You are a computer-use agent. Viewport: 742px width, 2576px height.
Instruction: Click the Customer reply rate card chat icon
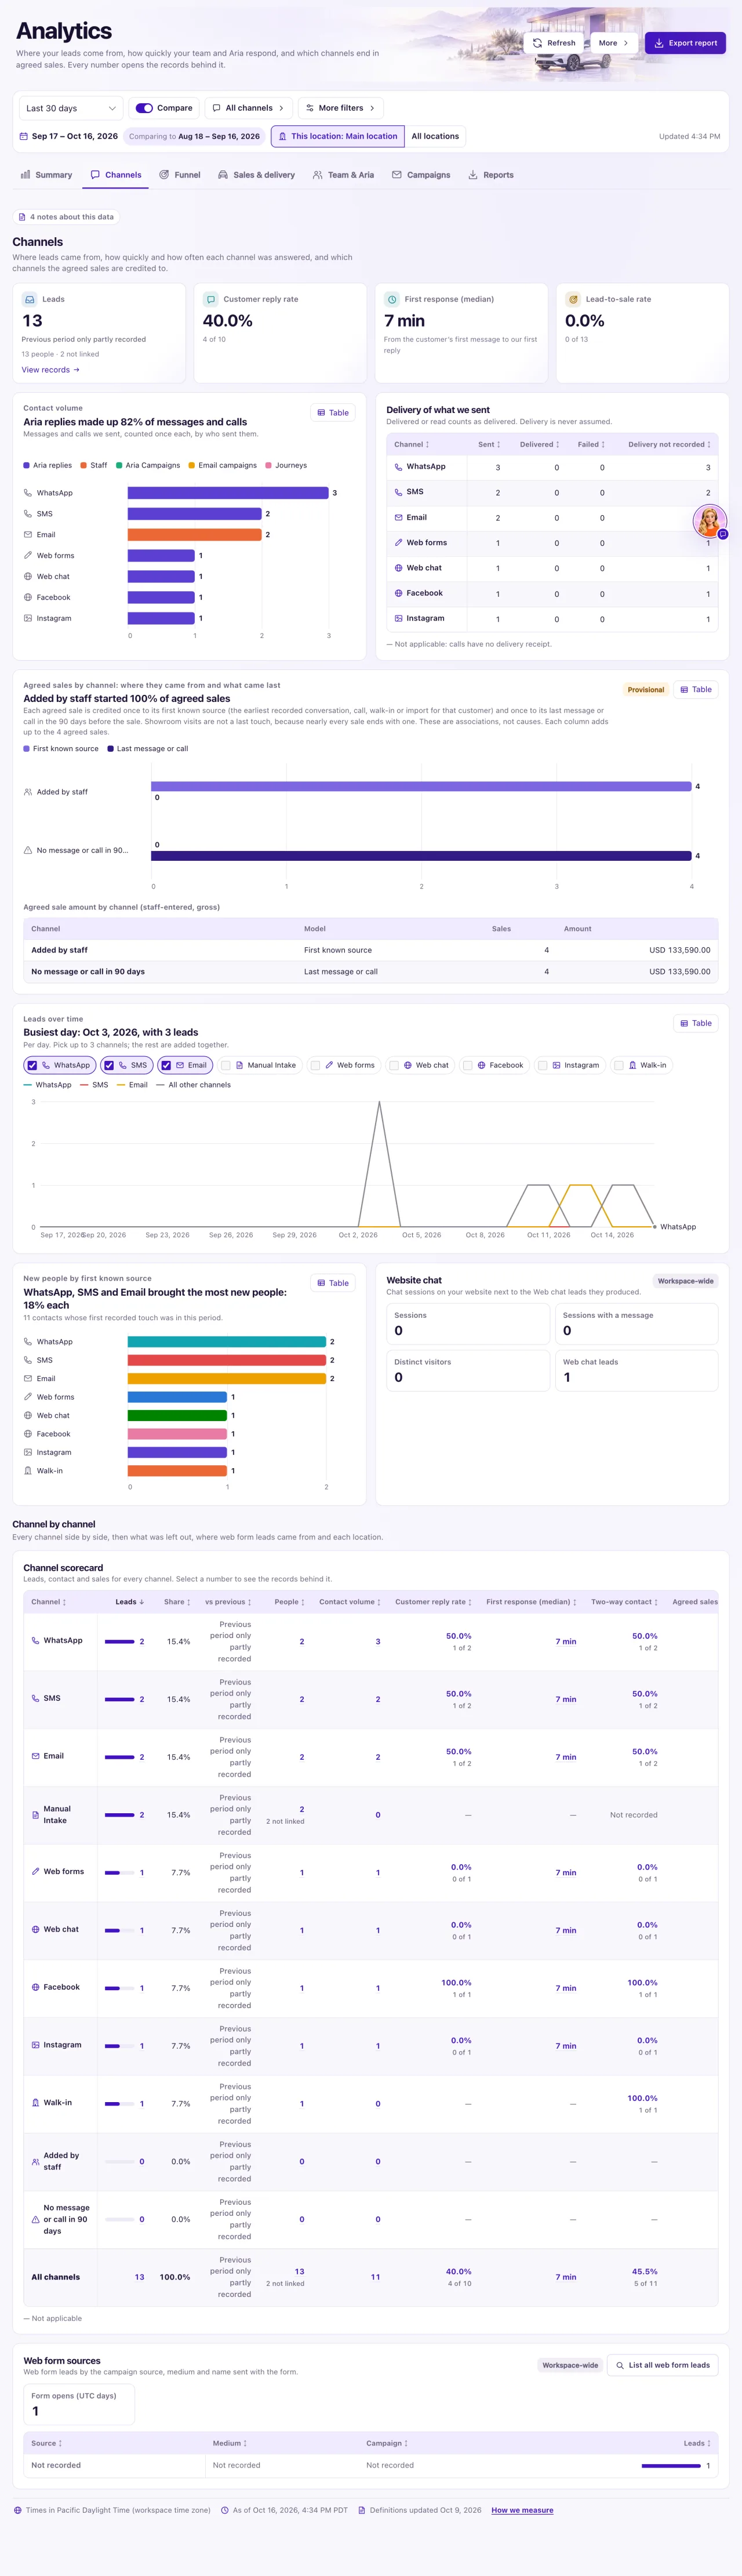[x=211, y=299]
